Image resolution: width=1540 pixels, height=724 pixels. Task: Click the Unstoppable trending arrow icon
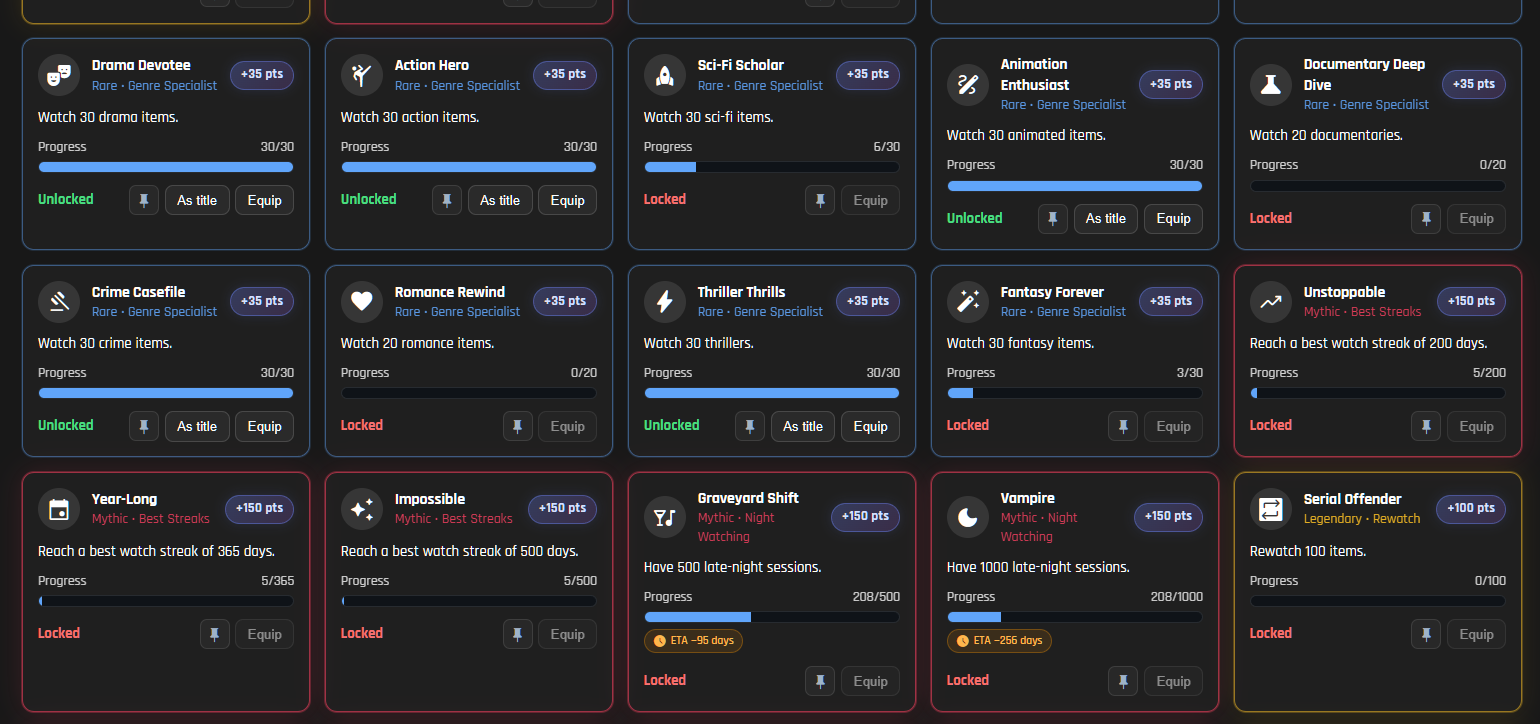point(1271,301)
